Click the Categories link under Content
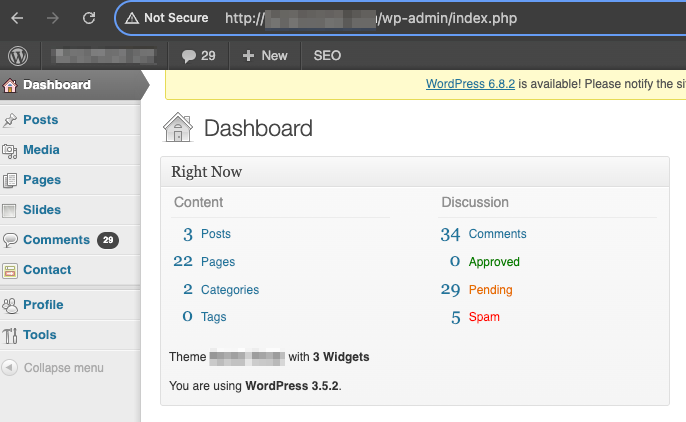This screenshot has height=422, width=686. [230, 290]
